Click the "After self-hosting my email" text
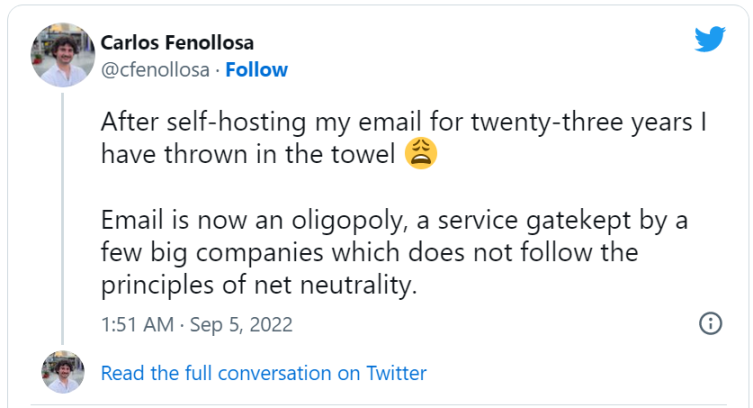 coord(227,122)
